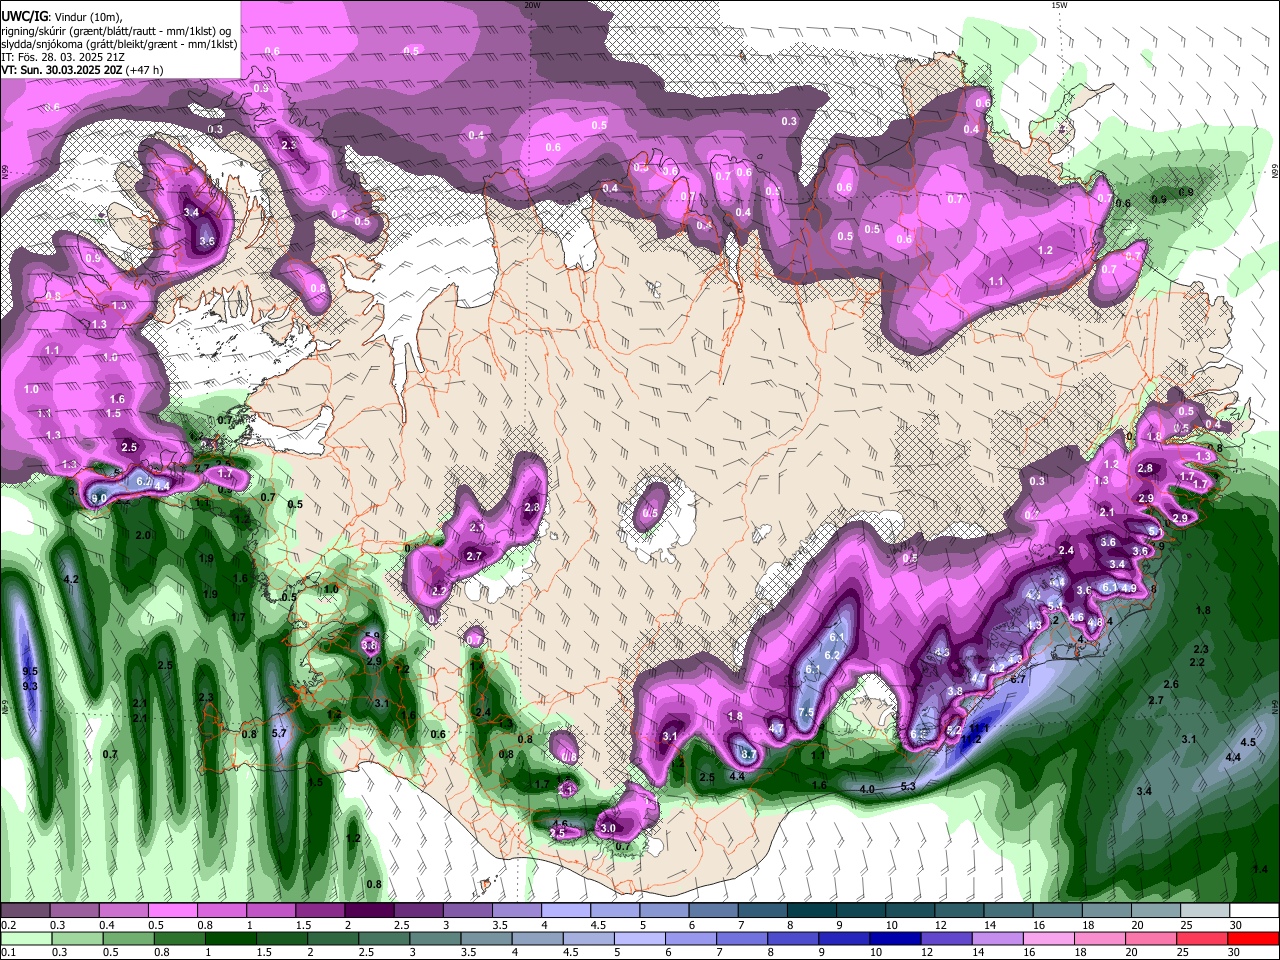The width and height of the screenshot is (1280, 960).
Task: Click the 6.7 precipitation value on the map
Action: click(x=1018, y=679)
